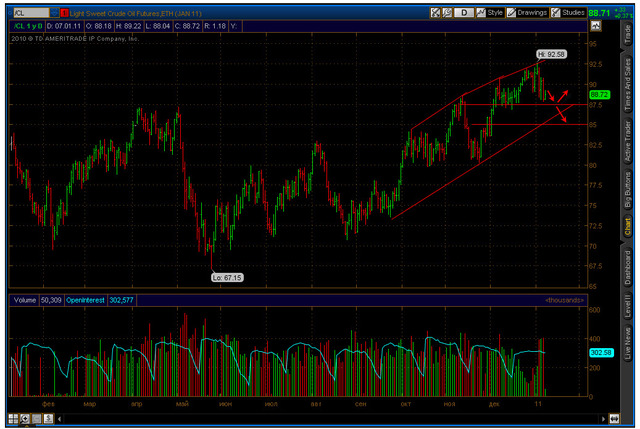
Task: Open the Studies menu
Action: click(568, 13)
